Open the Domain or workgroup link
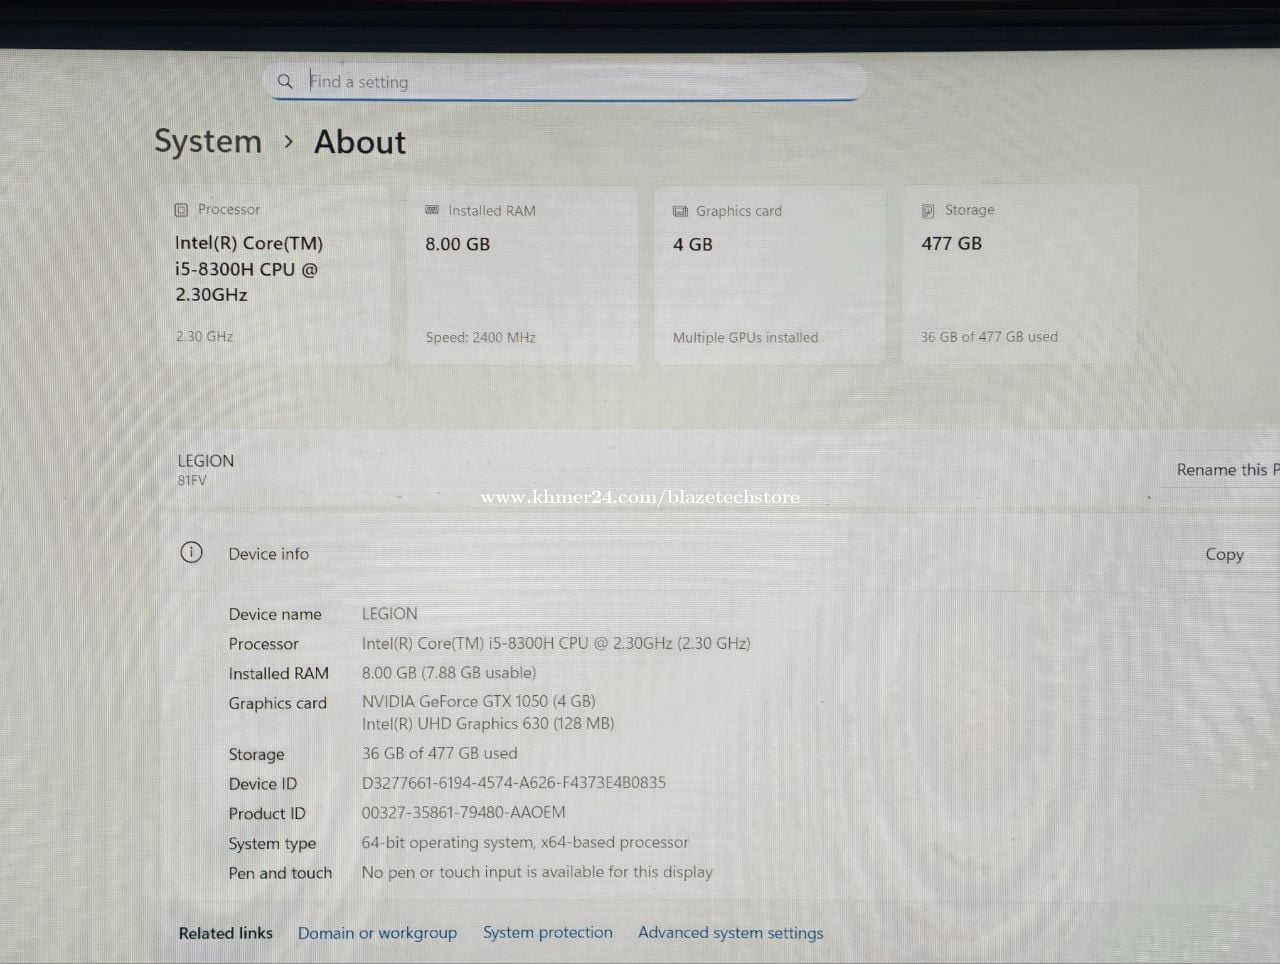Viewport: 1280px width, 964px height. [x=377, y=933]
